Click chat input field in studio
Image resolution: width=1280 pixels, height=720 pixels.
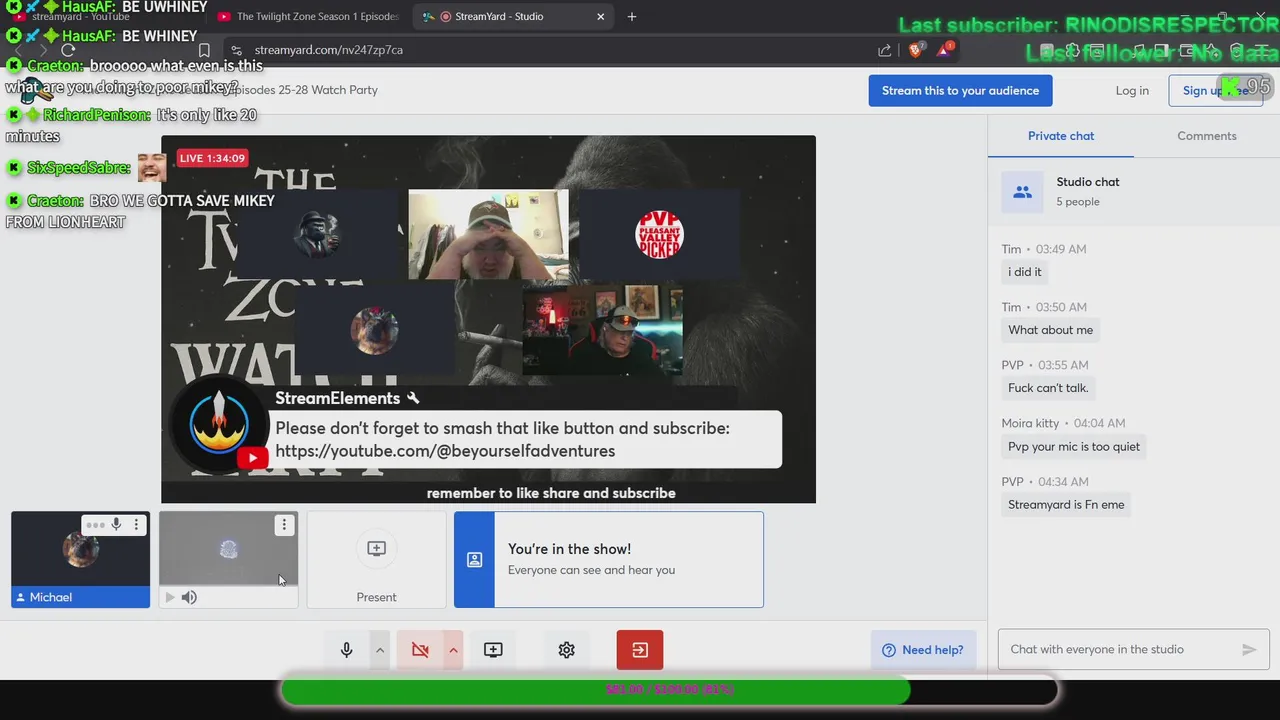pyautogui.click(x=1120, y=649)
